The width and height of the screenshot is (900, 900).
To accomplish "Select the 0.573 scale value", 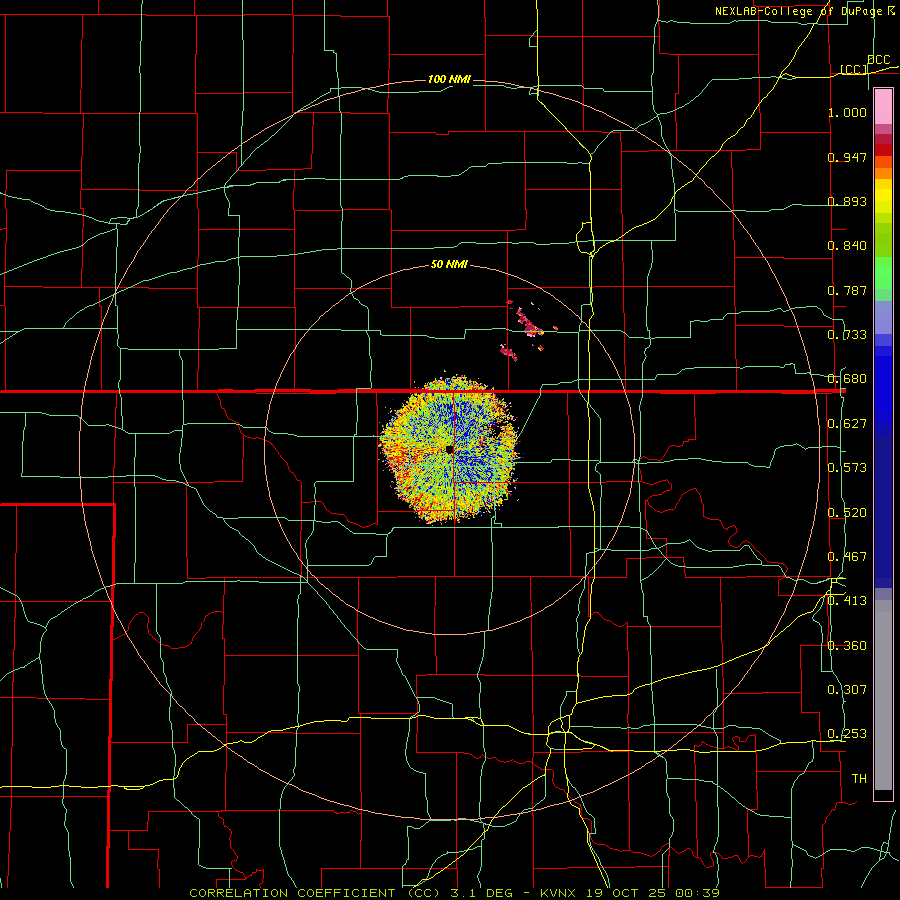I will pos(847,468).
